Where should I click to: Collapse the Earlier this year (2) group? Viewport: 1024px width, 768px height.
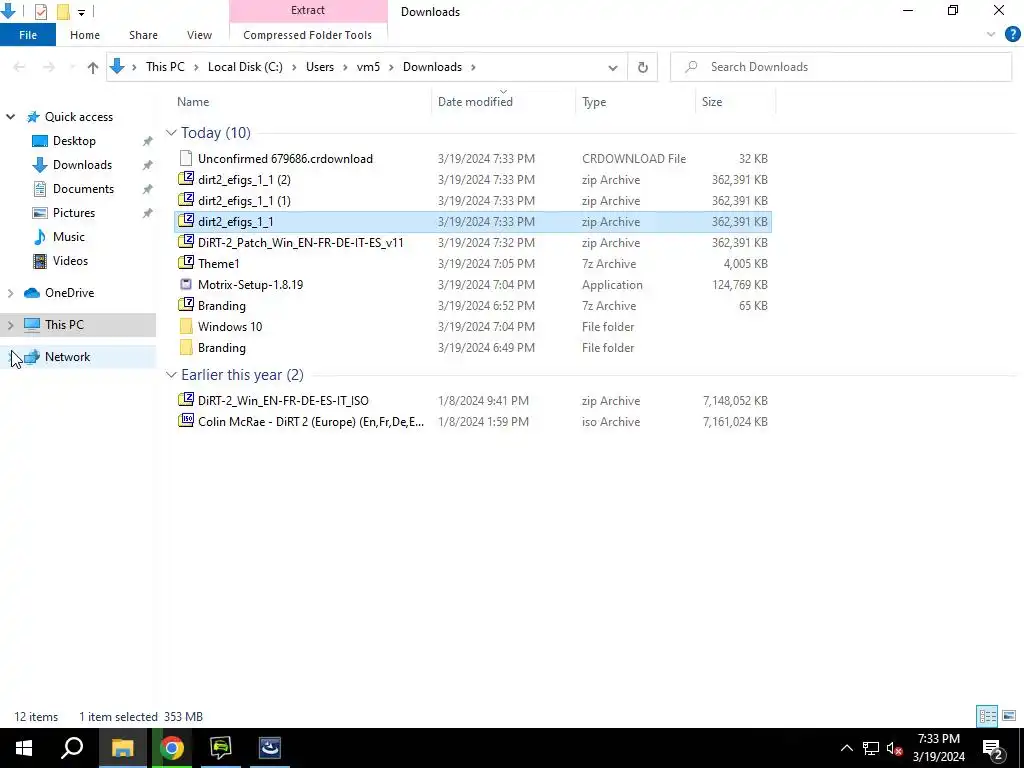(x=171, y=375)
